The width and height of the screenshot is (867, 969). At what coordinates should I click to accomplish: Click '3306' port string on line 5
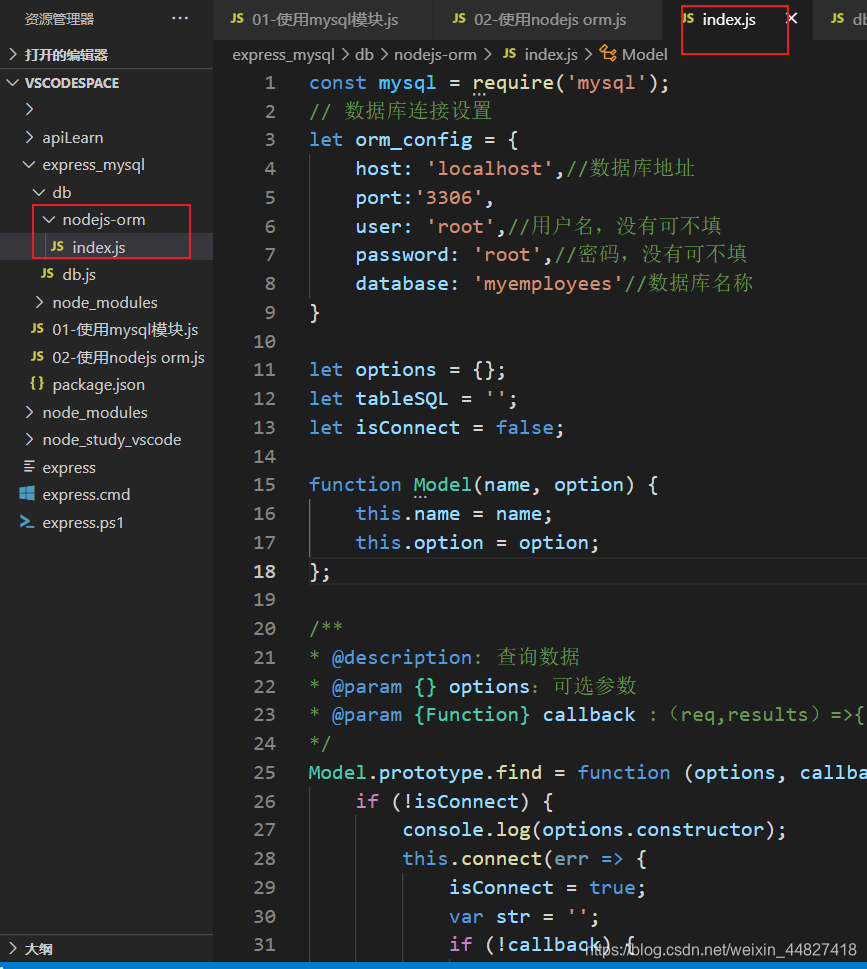point(449,198)
